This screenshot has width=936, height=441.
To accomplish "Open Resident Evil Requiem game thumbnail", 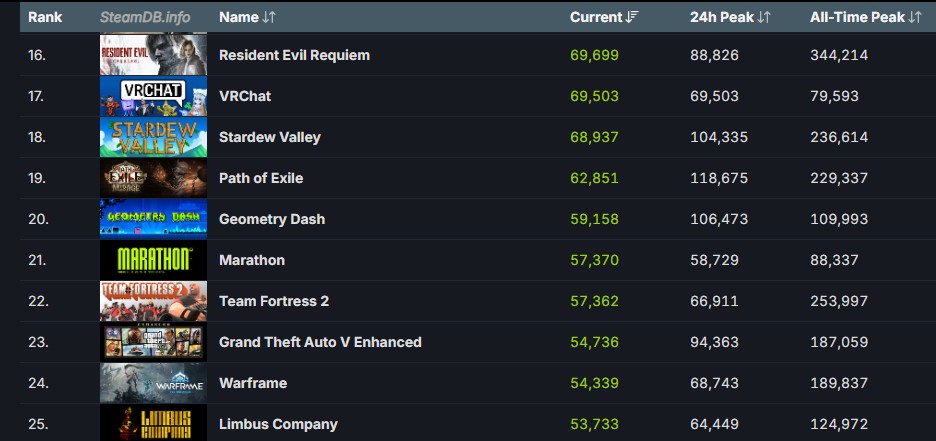I will coord(153,55).
